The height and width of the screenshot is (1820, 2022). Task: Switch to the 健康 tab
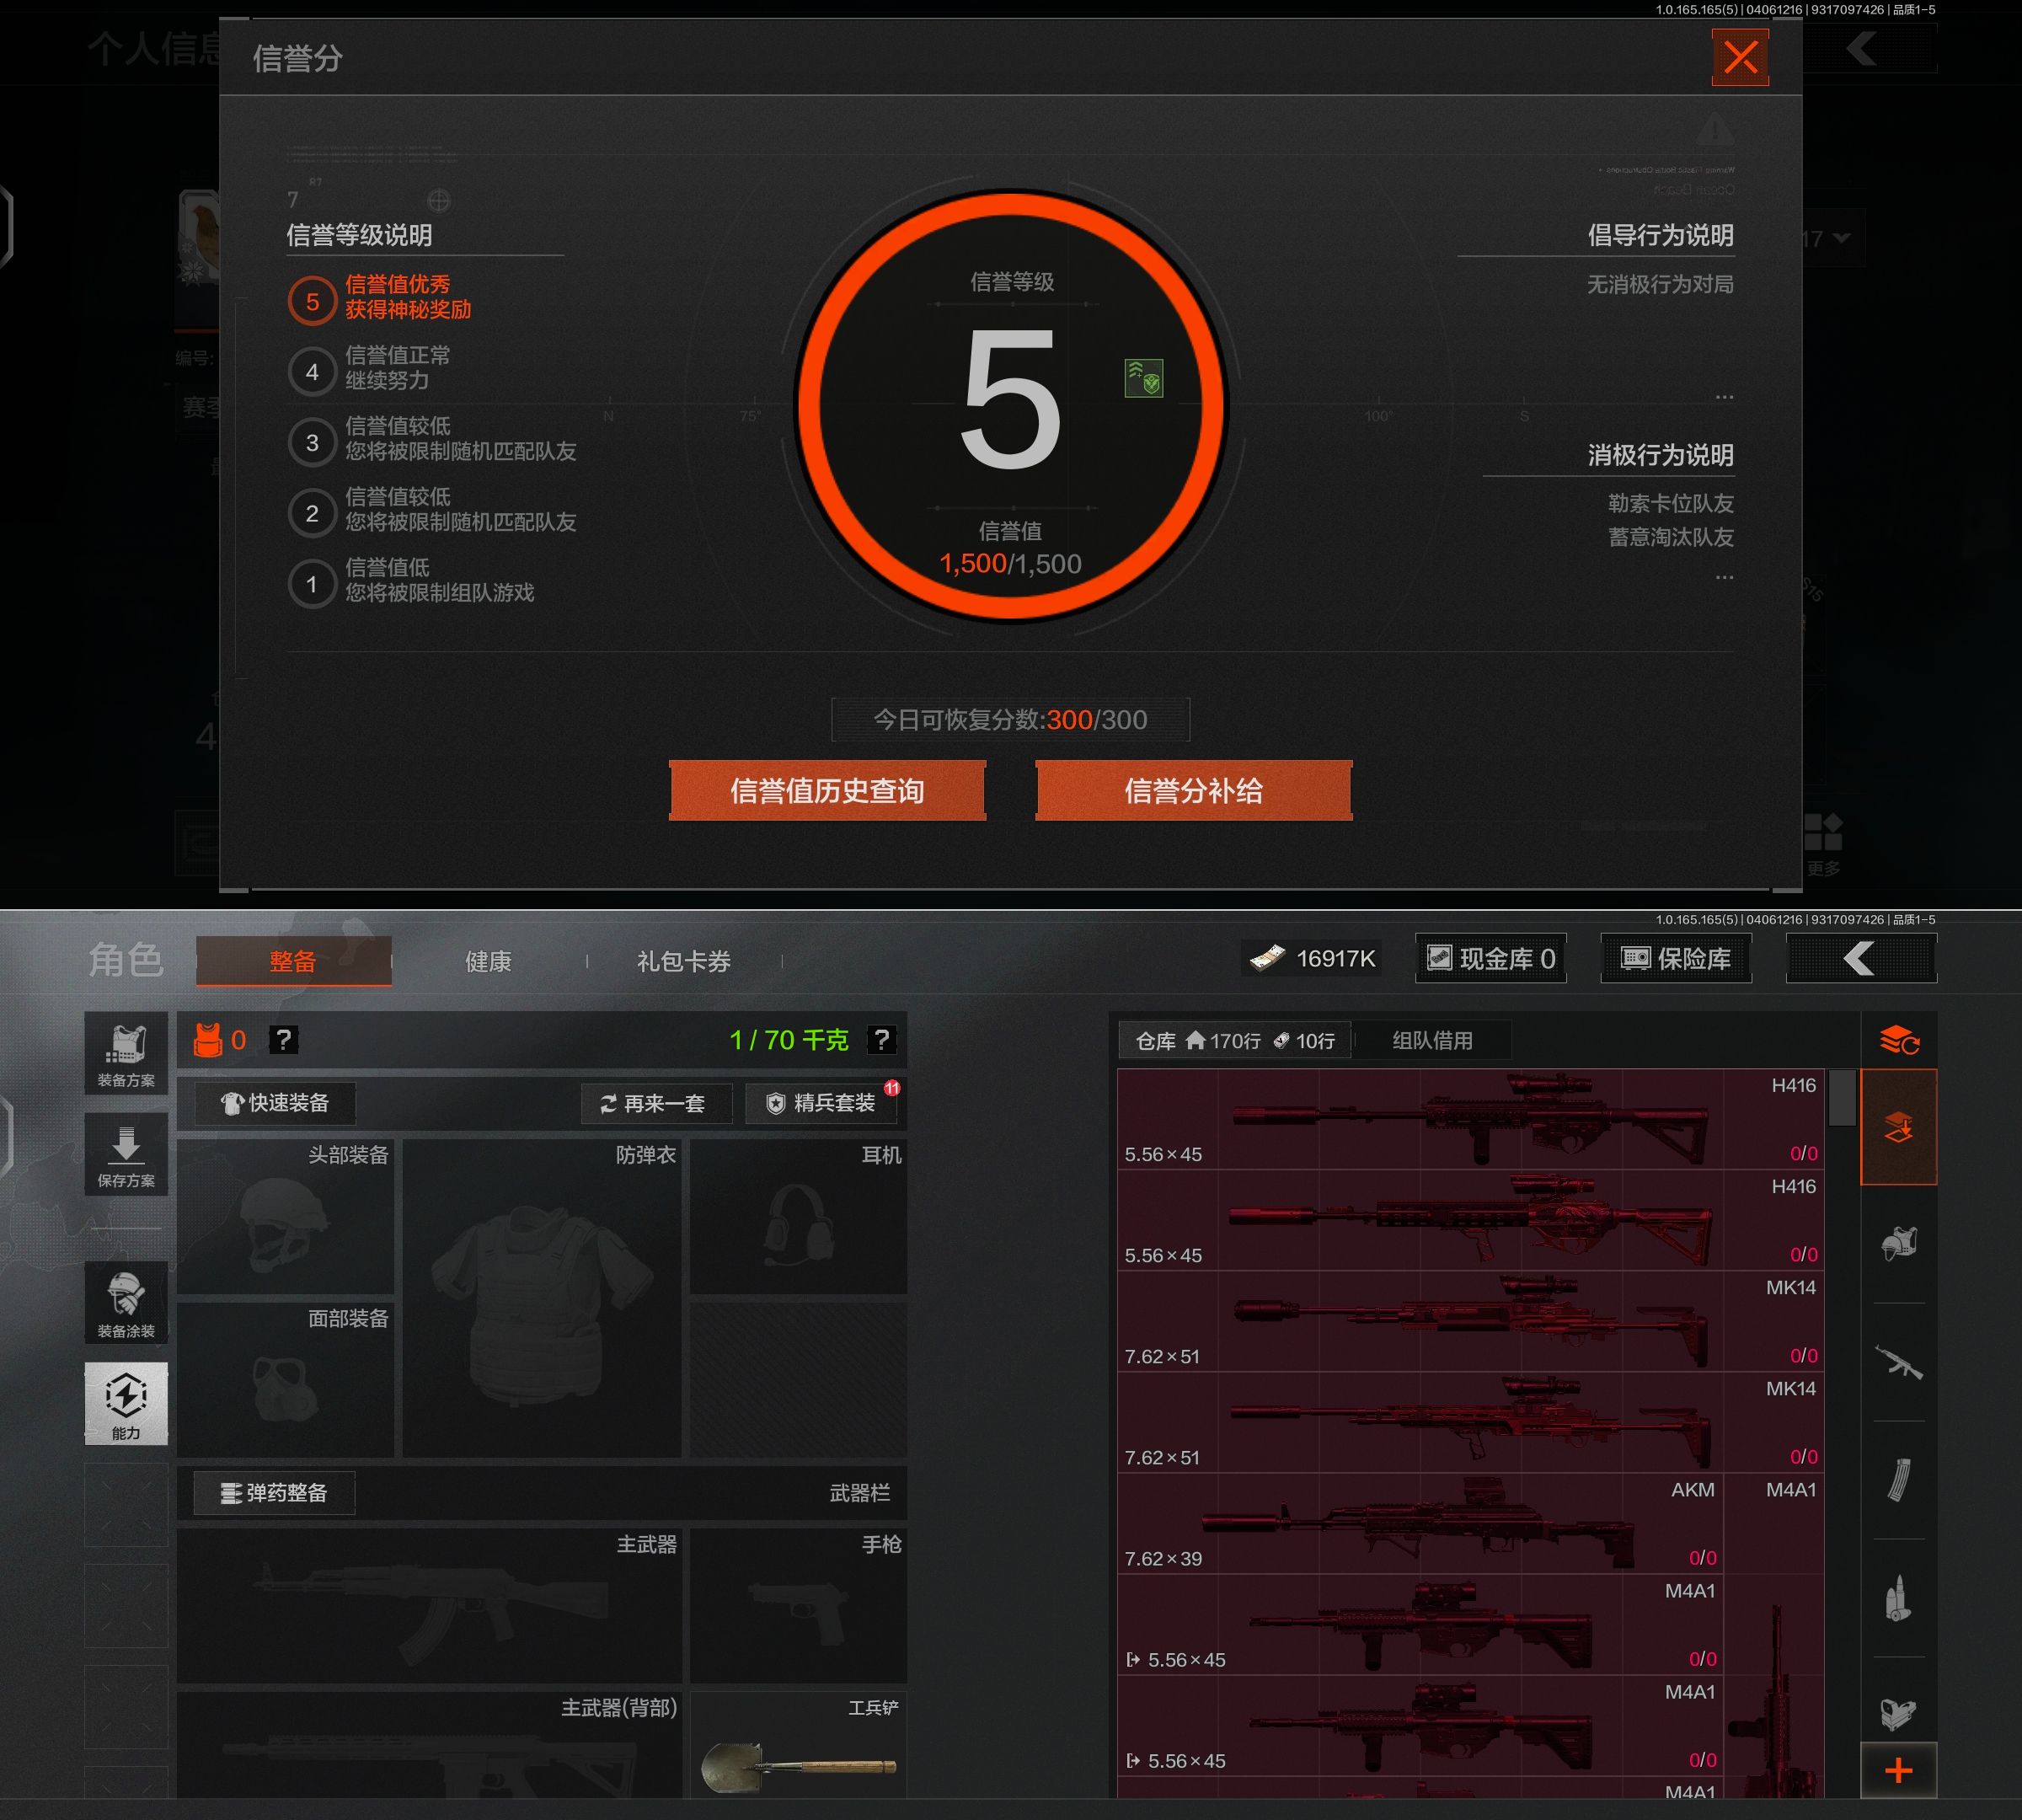488,961
